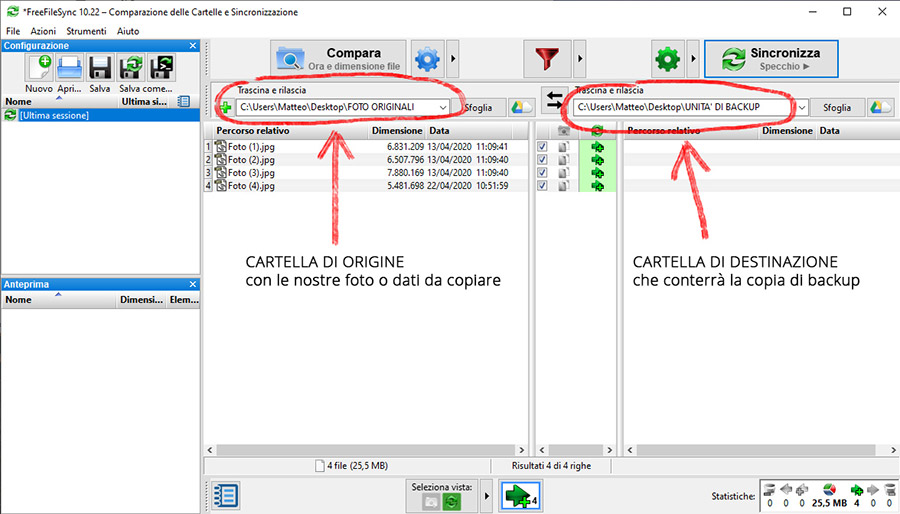This screenshot has height=514, width=900.
Task: Uncheck the checkbox for Foto (4).jpg
Action: tap(542, 186)
